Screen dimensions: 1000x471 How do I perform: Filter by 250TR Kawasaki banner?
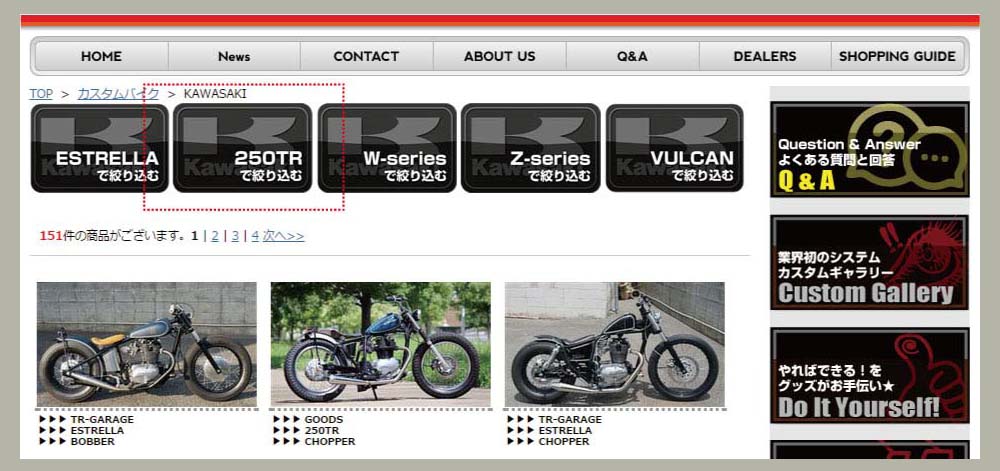coord(242,148)
